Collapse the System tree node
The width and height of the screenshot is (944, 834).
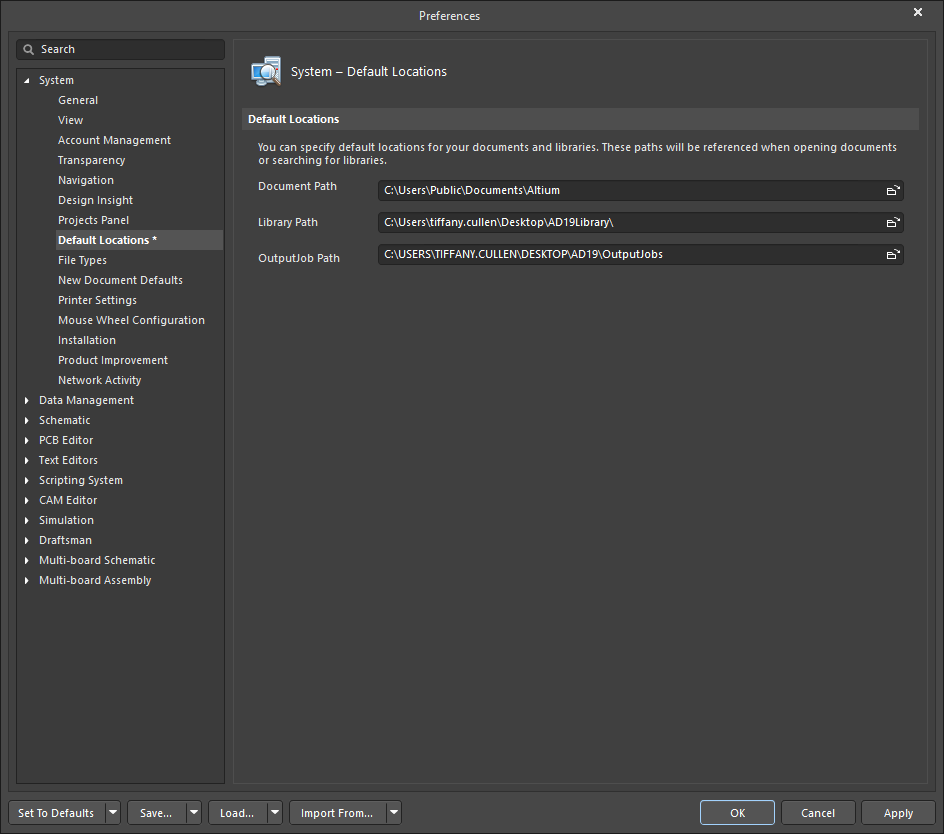(27, 80)
